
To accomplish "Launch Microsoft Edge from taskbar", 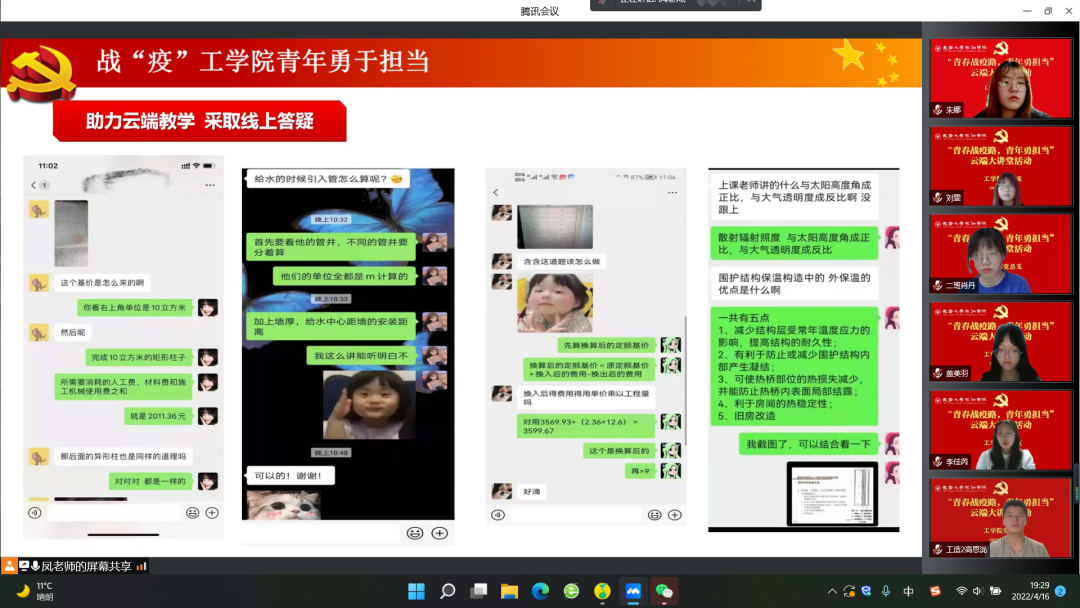I will point(540,591).
